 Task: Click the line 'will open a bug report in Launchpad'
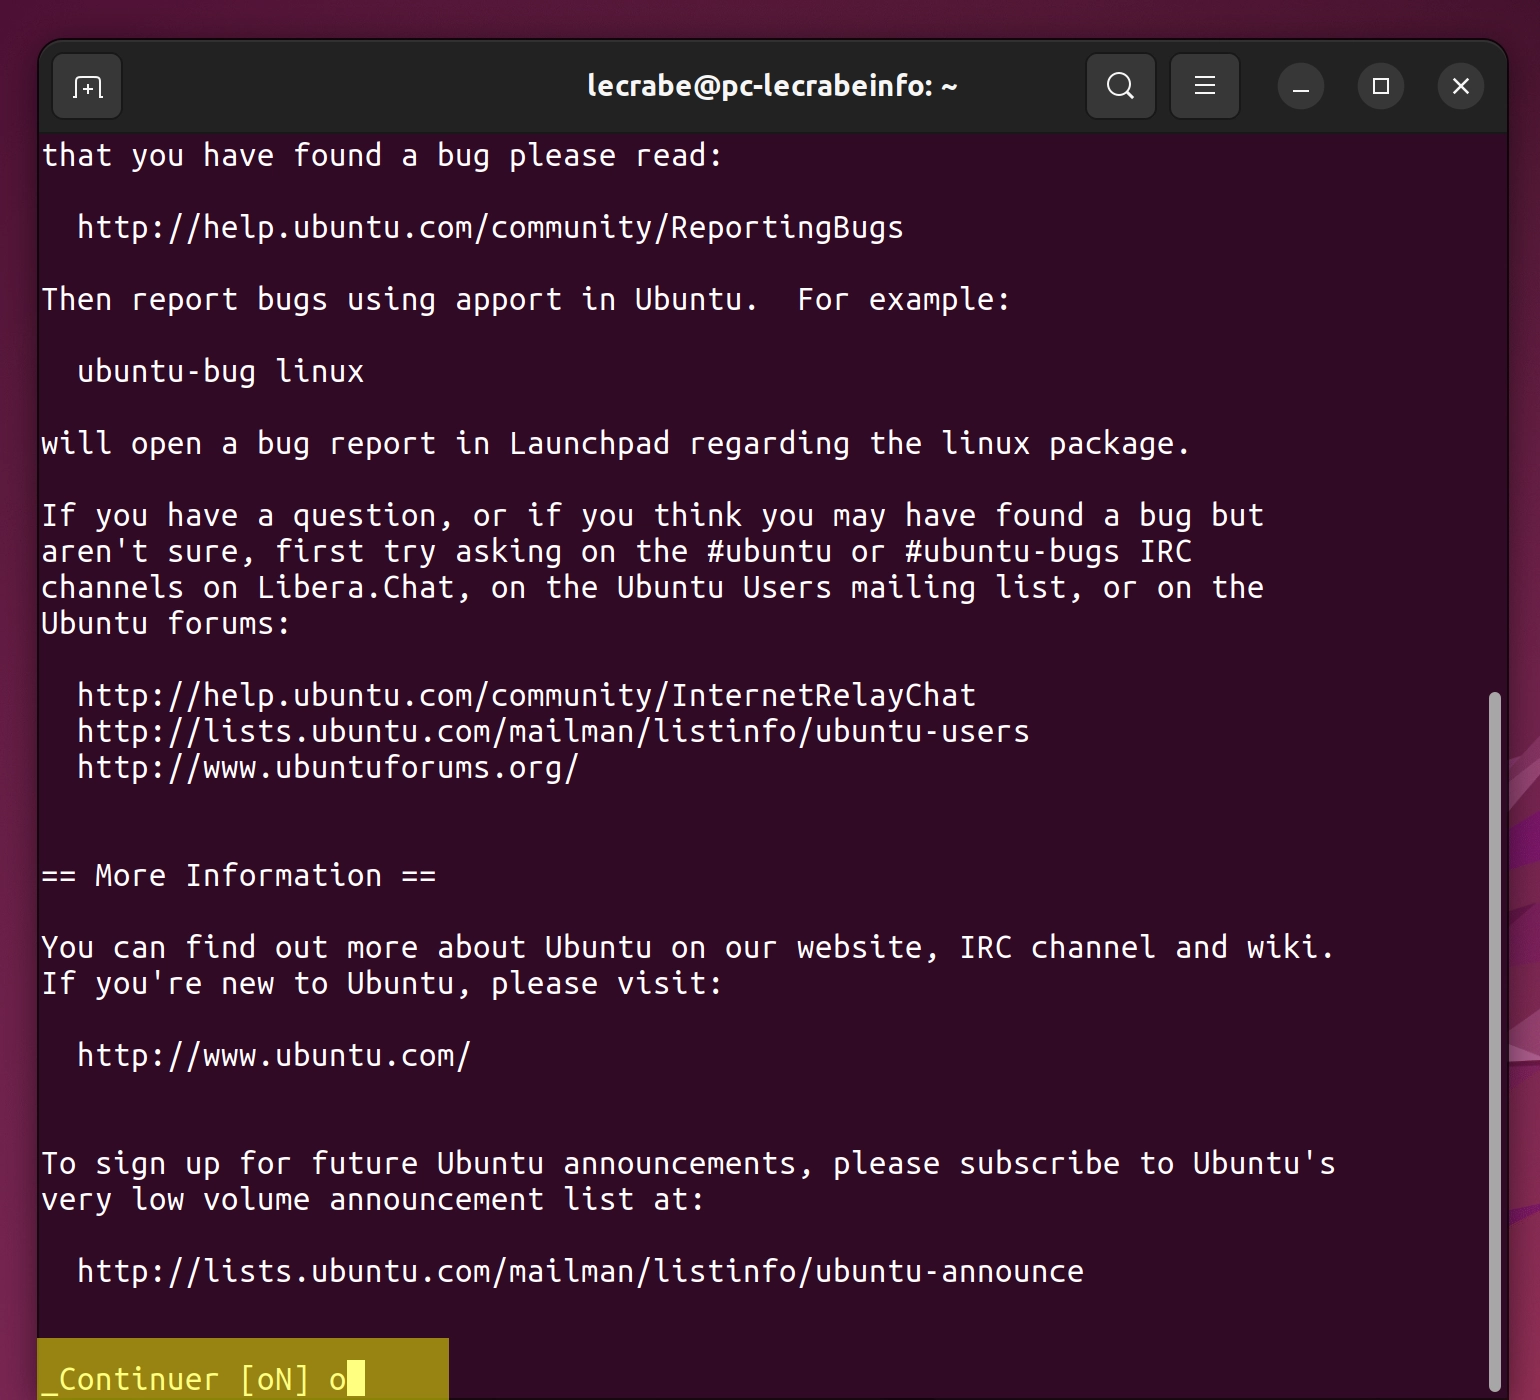pyautogui.click(x=616, y=443)
